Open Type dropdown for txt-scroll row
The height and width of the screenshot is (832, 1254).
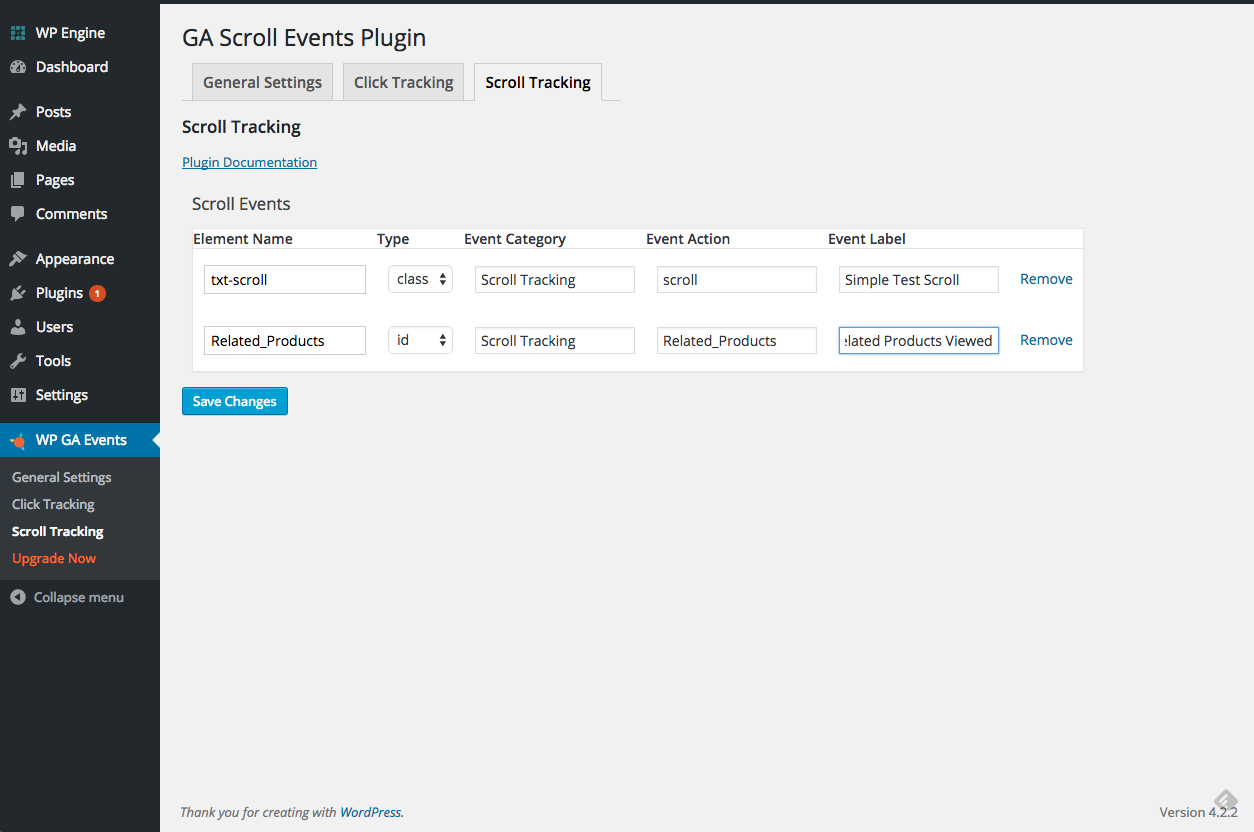pos(421,279)
